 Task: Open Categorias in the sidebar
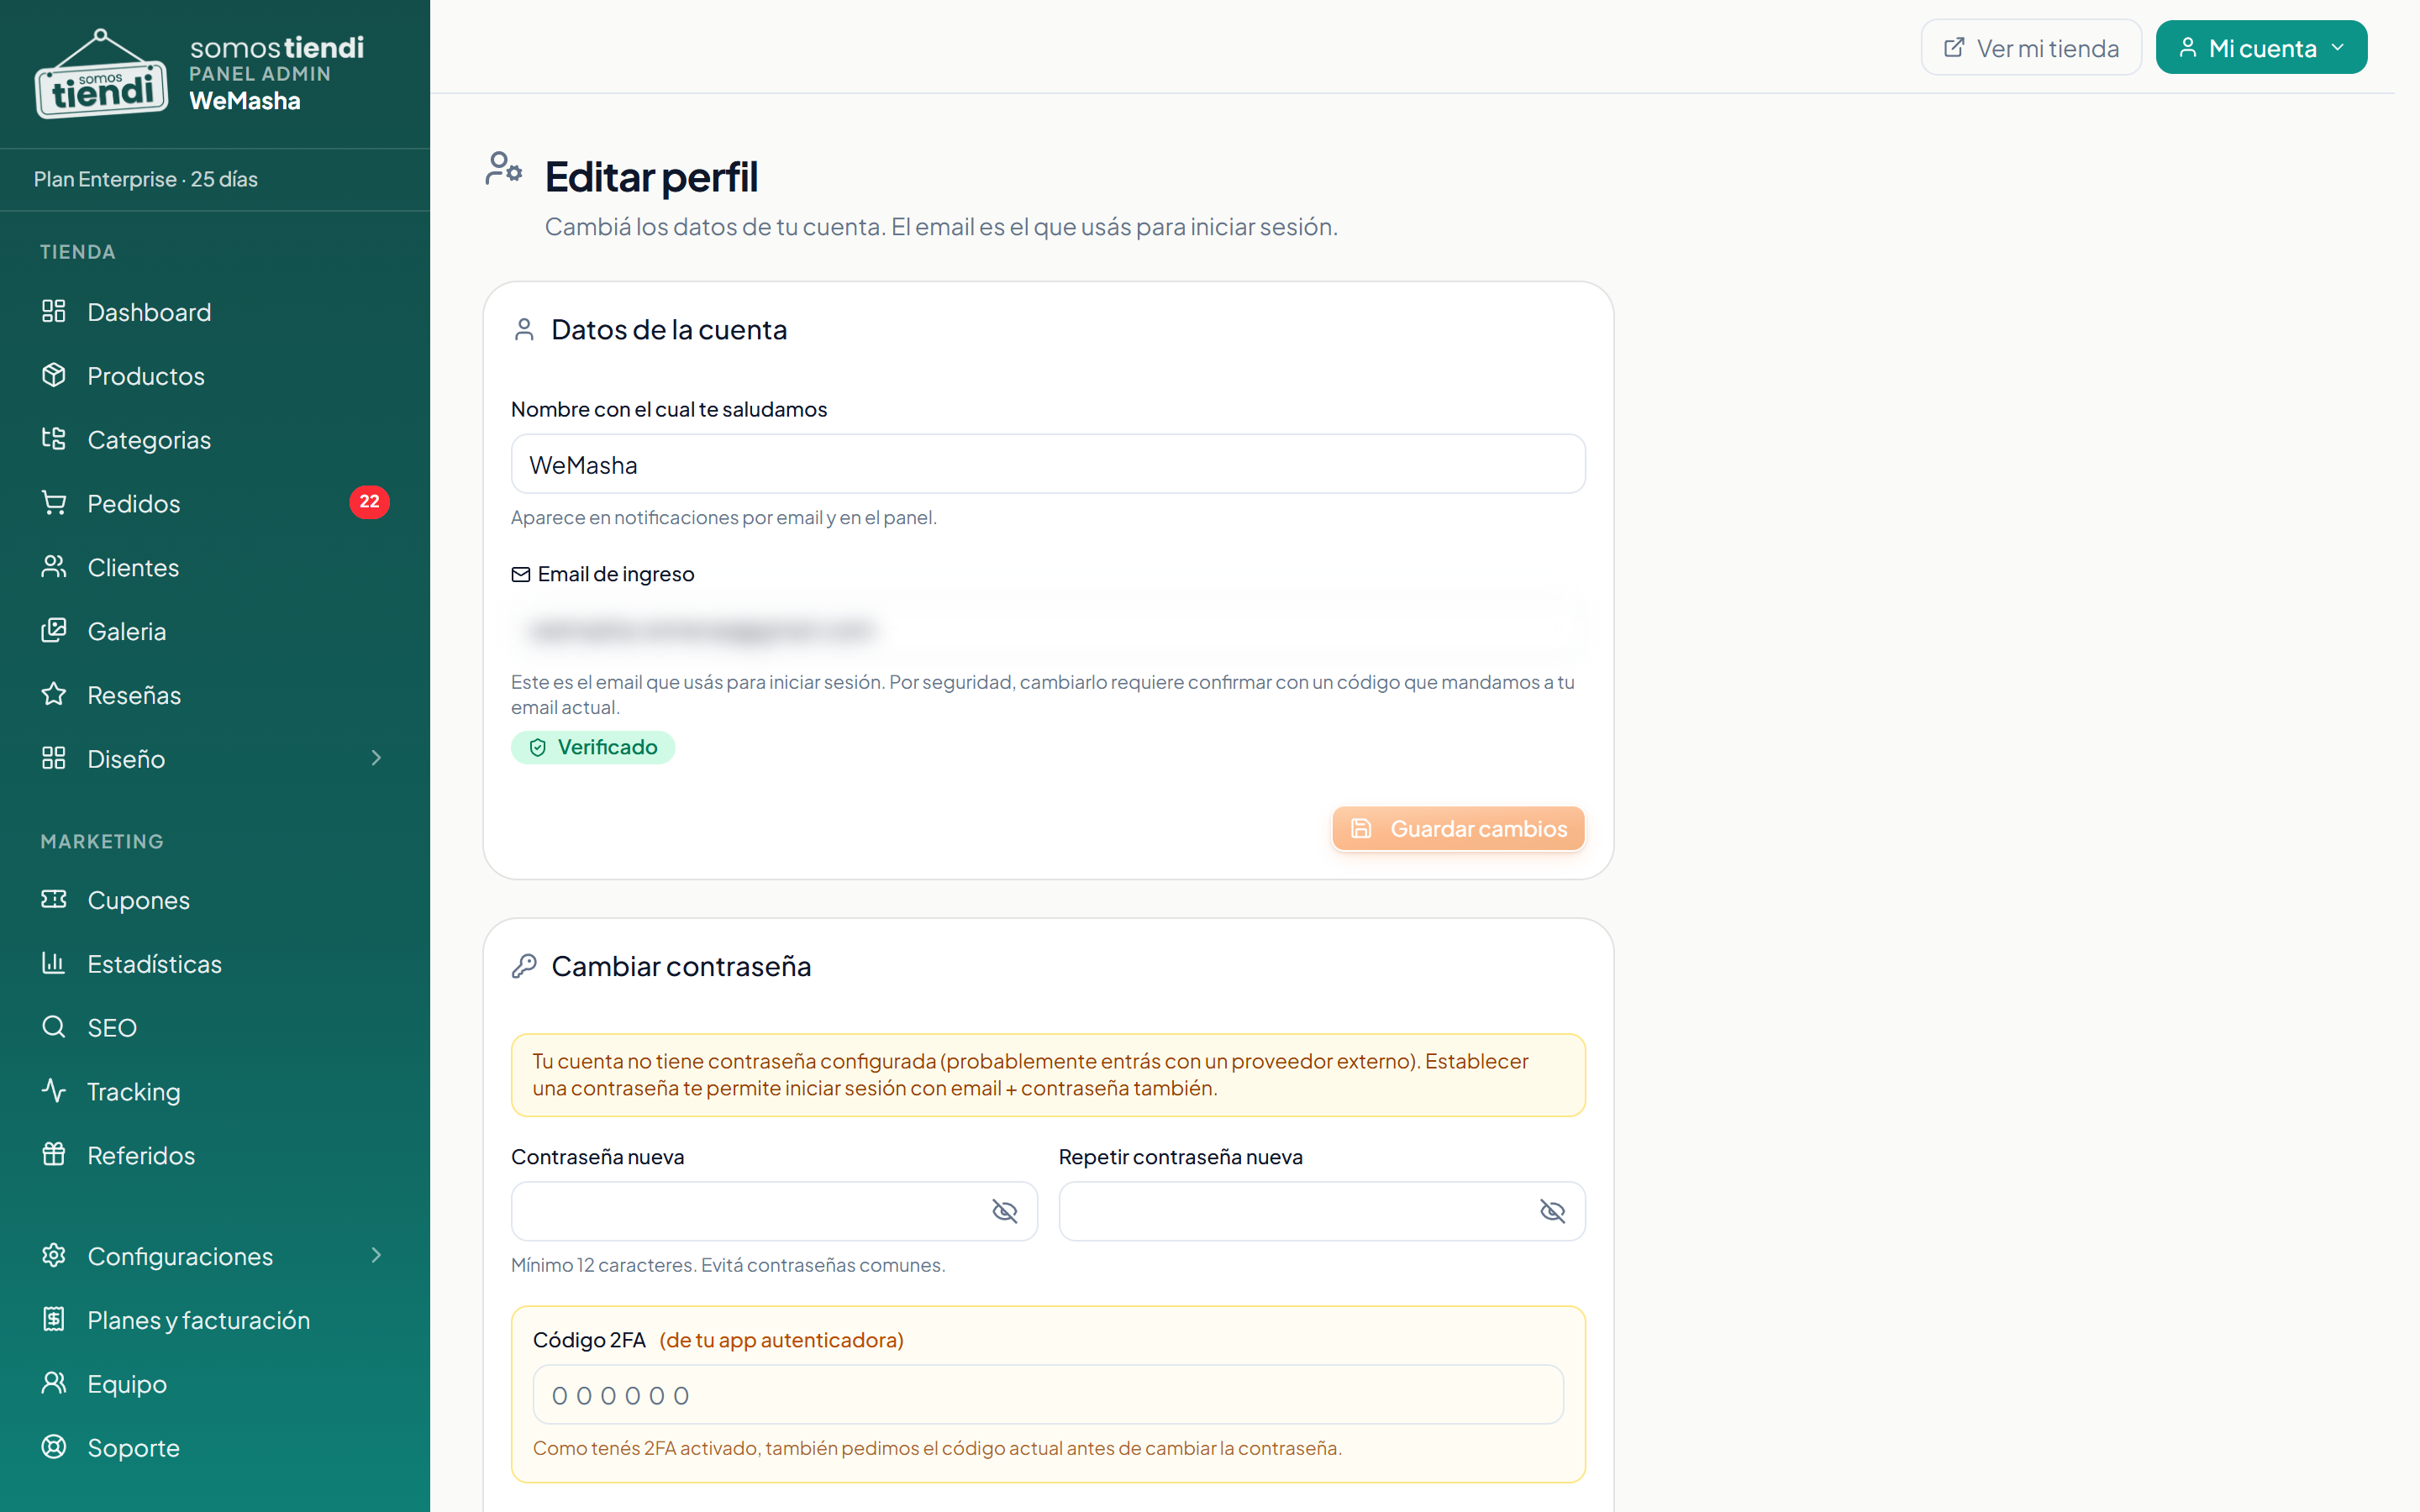pos(214,440)
